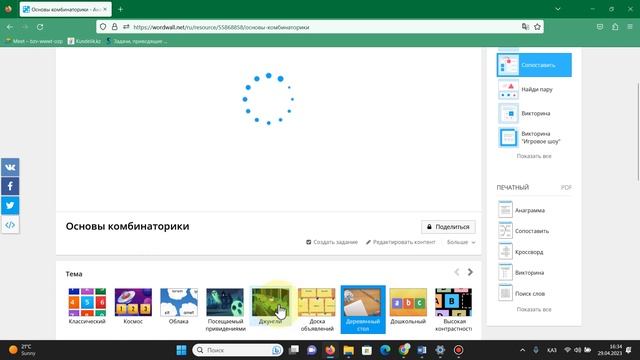Show previous themes with left arrow
The height and width of the screenshot is (360, 640).
point(457,272)
